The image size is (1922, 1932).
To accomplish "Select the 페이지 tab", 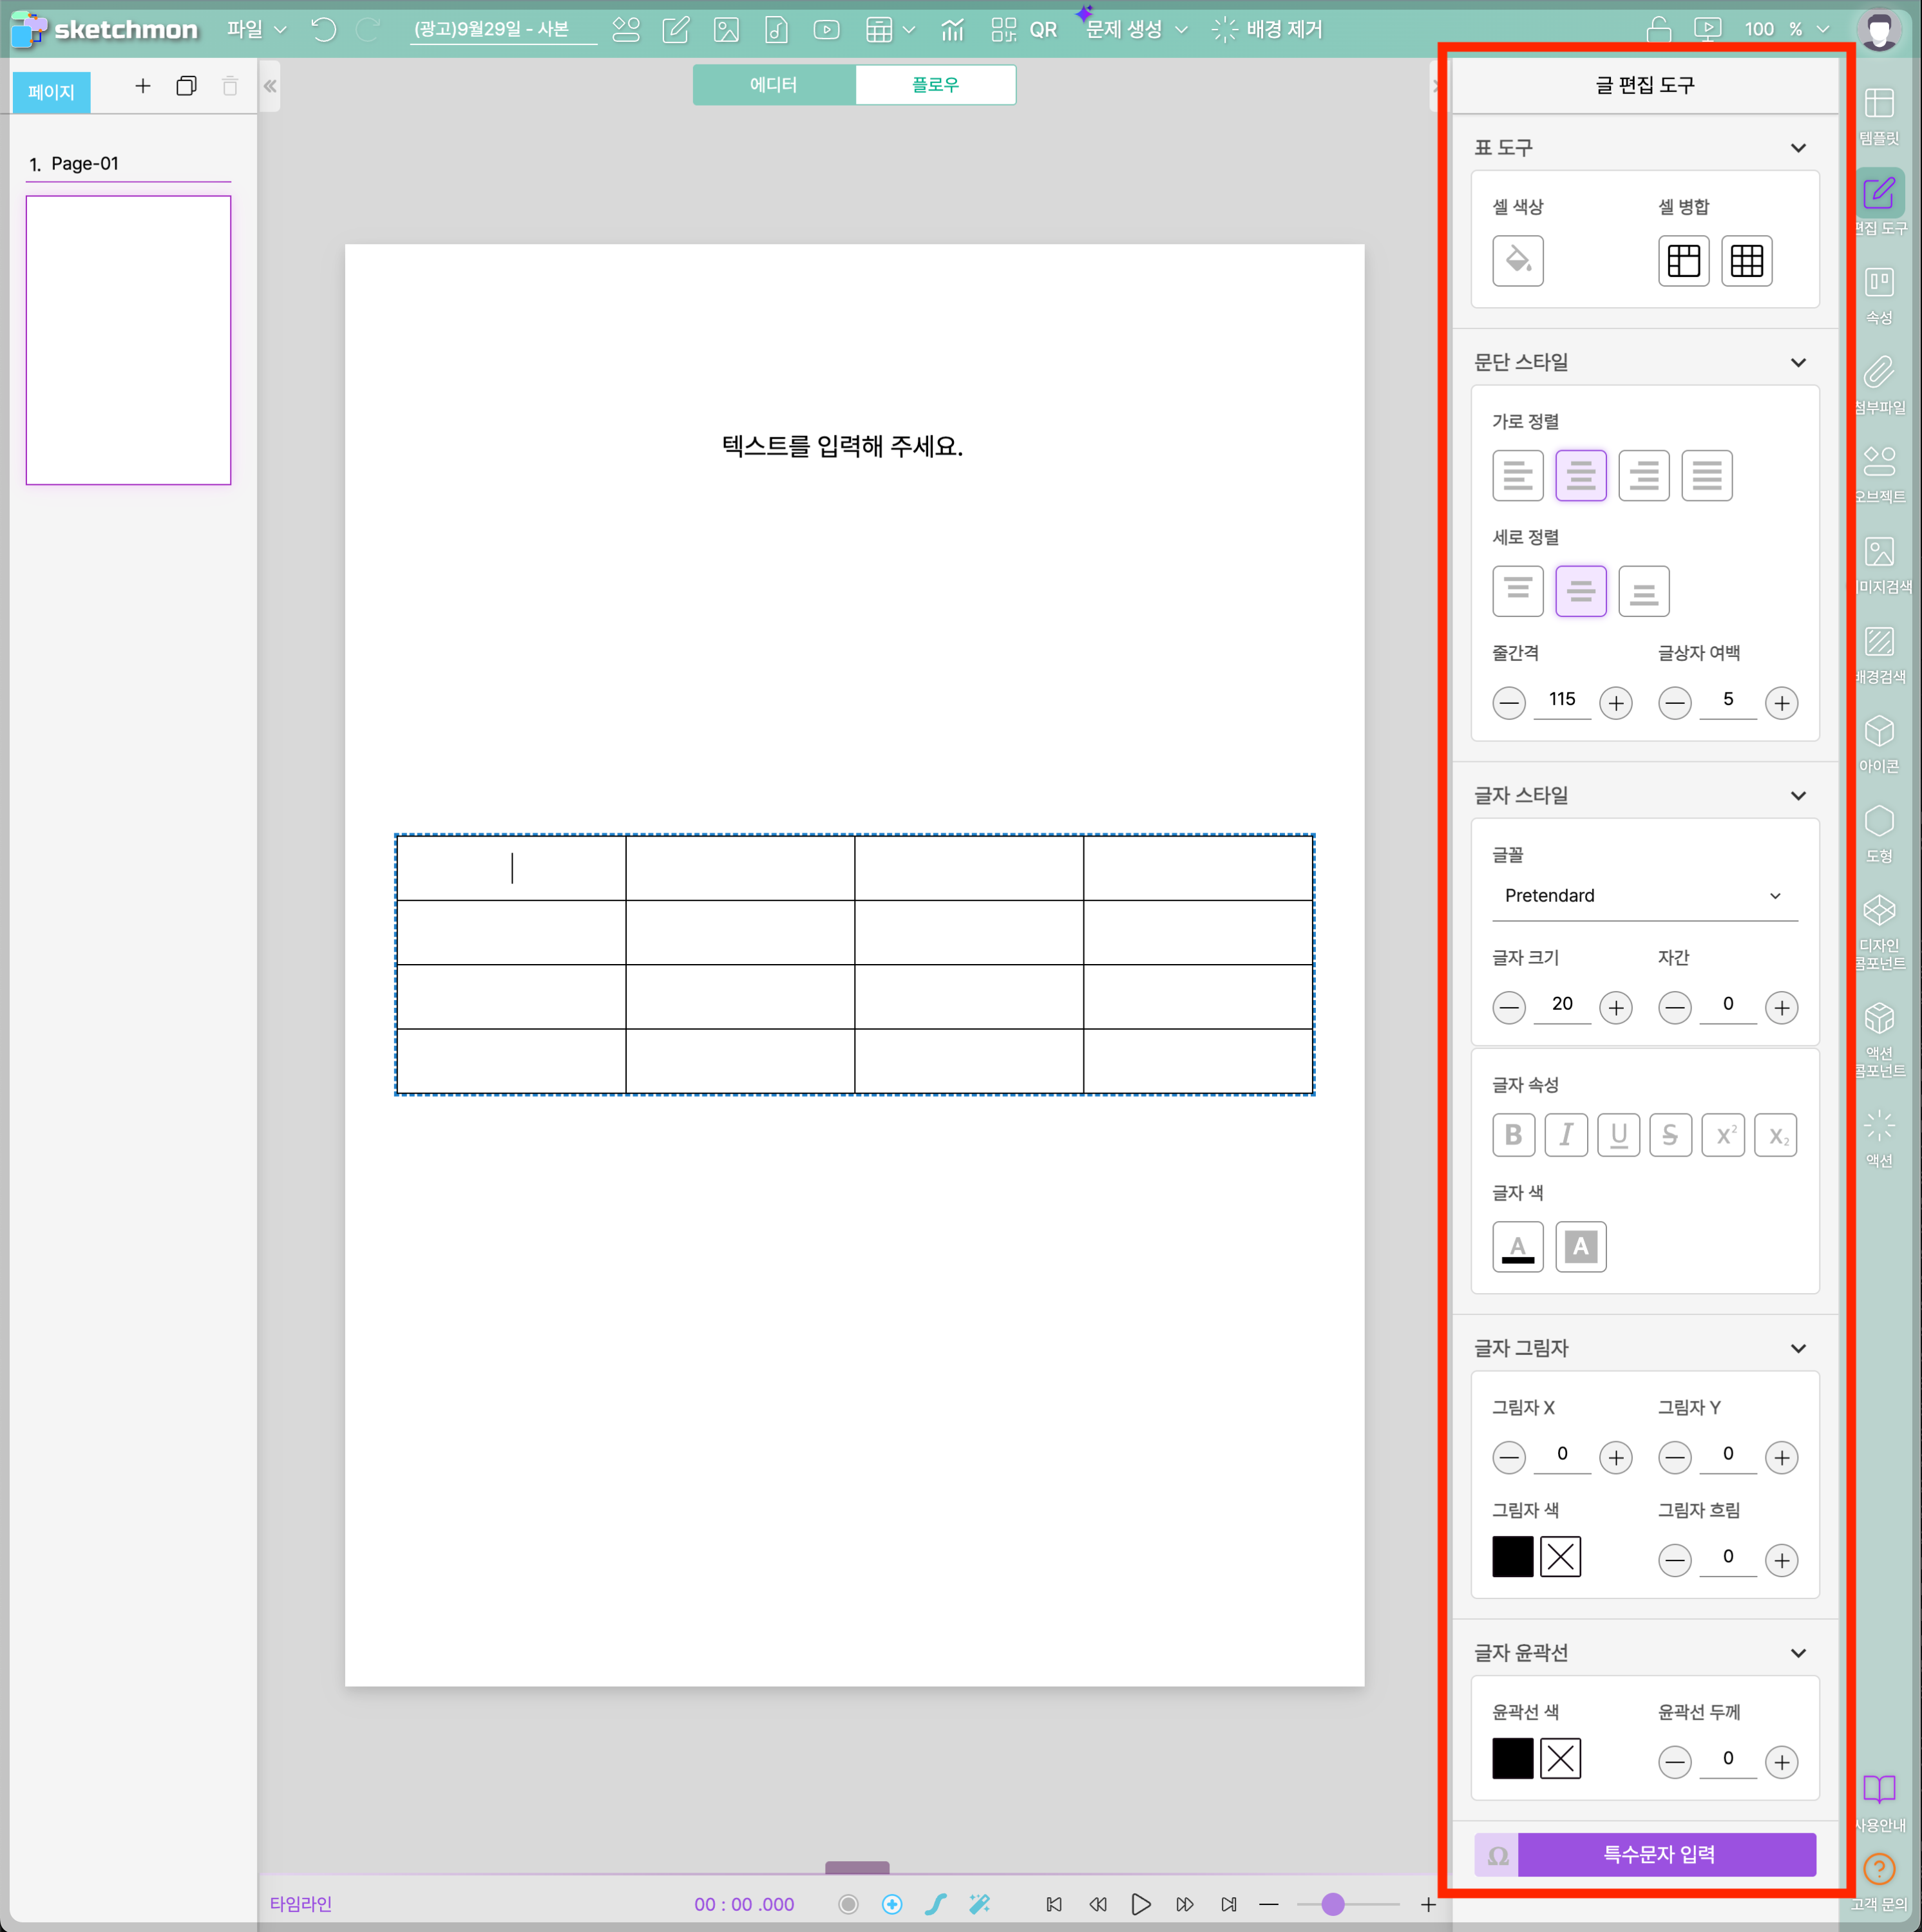I will point(51,92).
